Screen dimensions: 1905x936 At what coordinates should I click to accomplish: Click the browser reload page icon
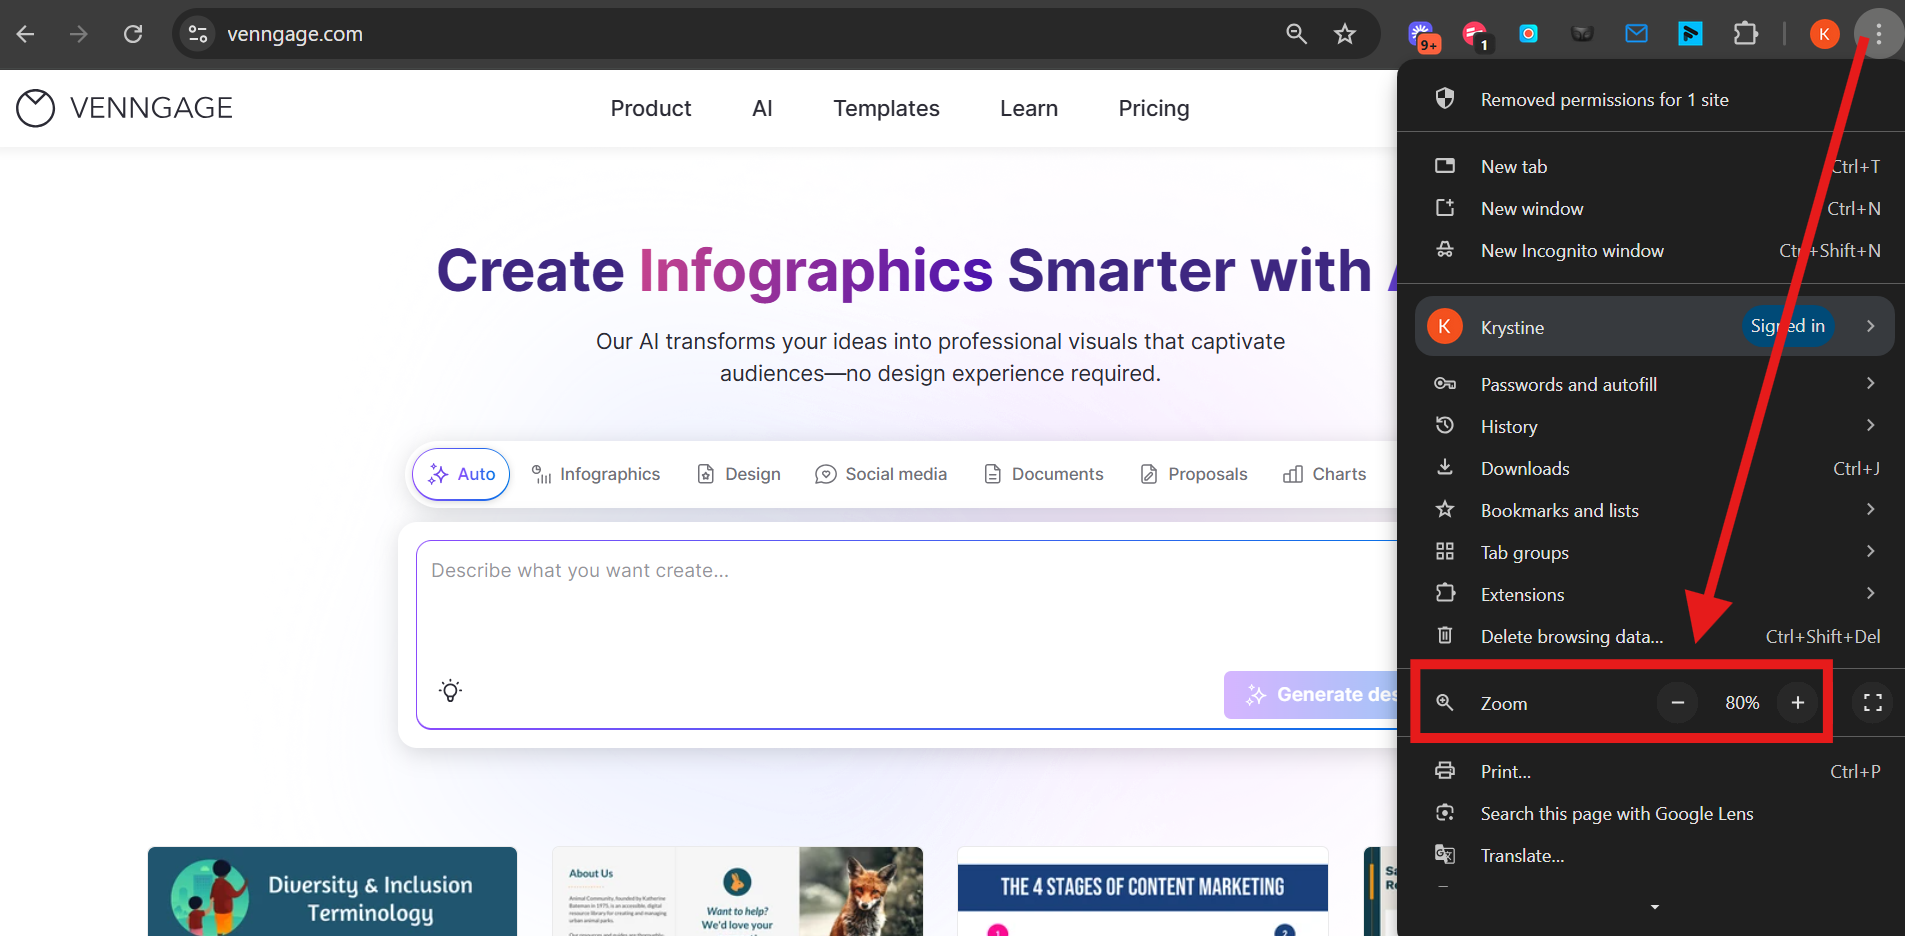pyautogui.click(x=133, y=34)
